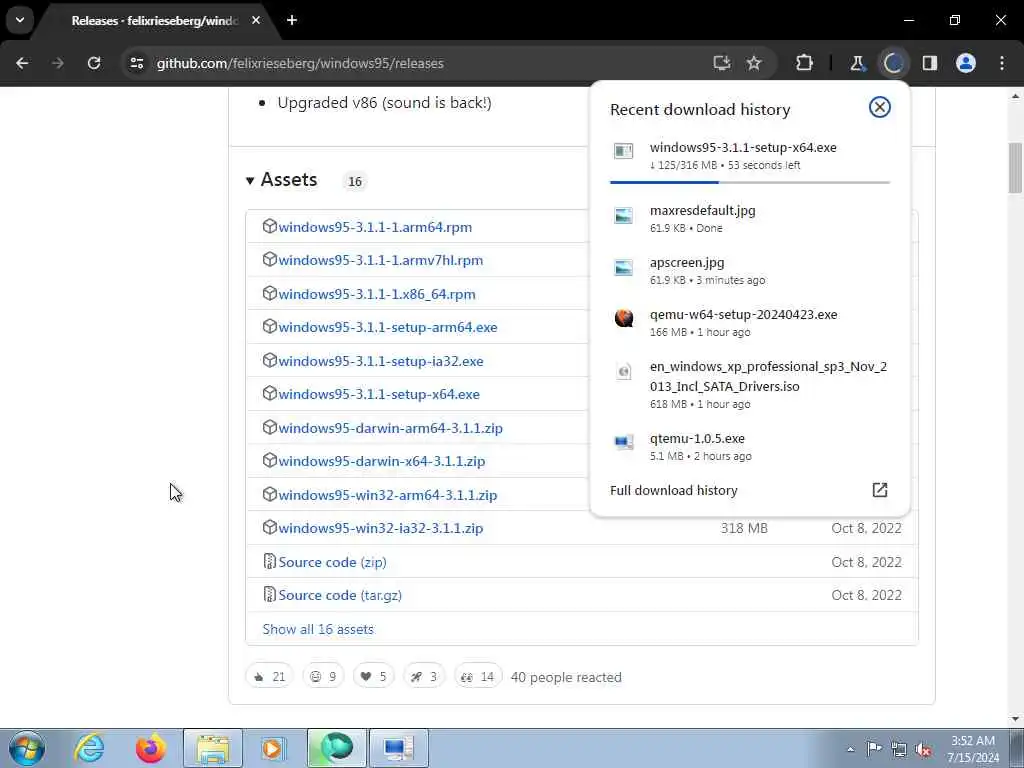The width and height of the screenshot is (1024, 768).
Task: Click the network tray icon
Action: 899,750
